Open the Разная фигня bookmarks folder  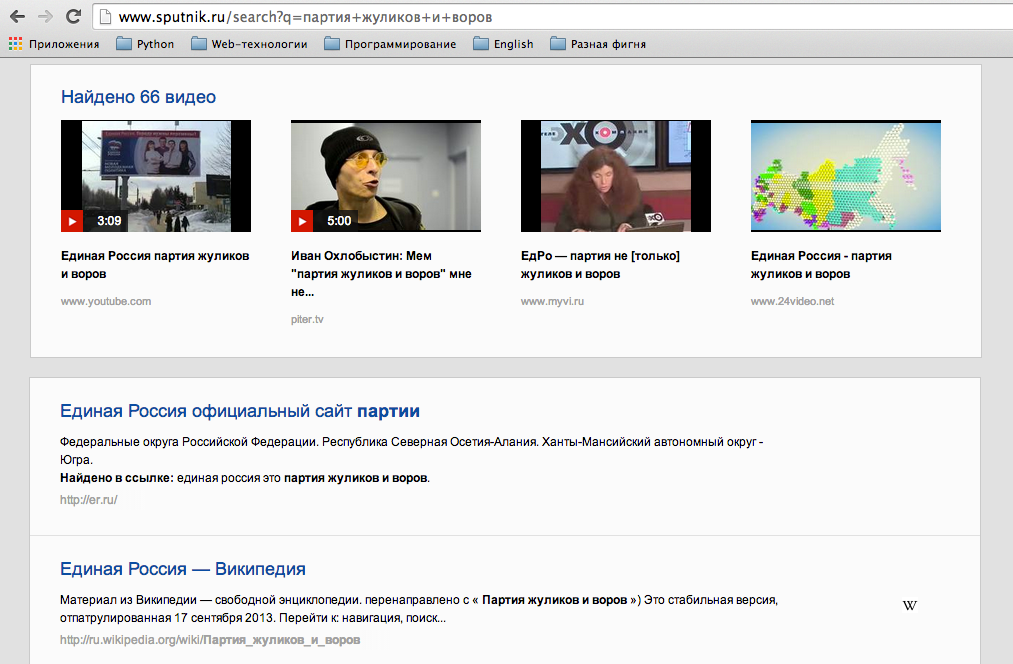click(597, 44)
